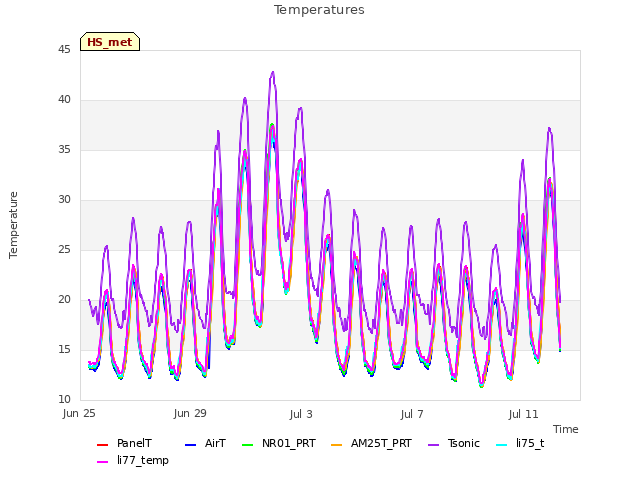This screenshot has height=480, width=640.
Task: Click the 10 y-axis tick label
Action: (x=64, y=399)
